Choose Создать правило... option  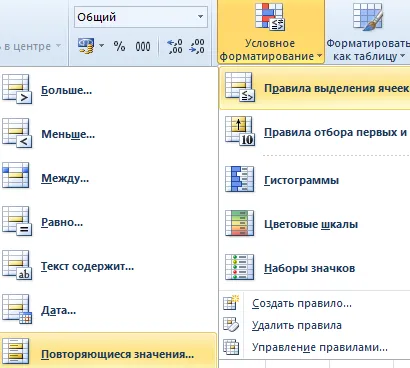pos(314,303)
